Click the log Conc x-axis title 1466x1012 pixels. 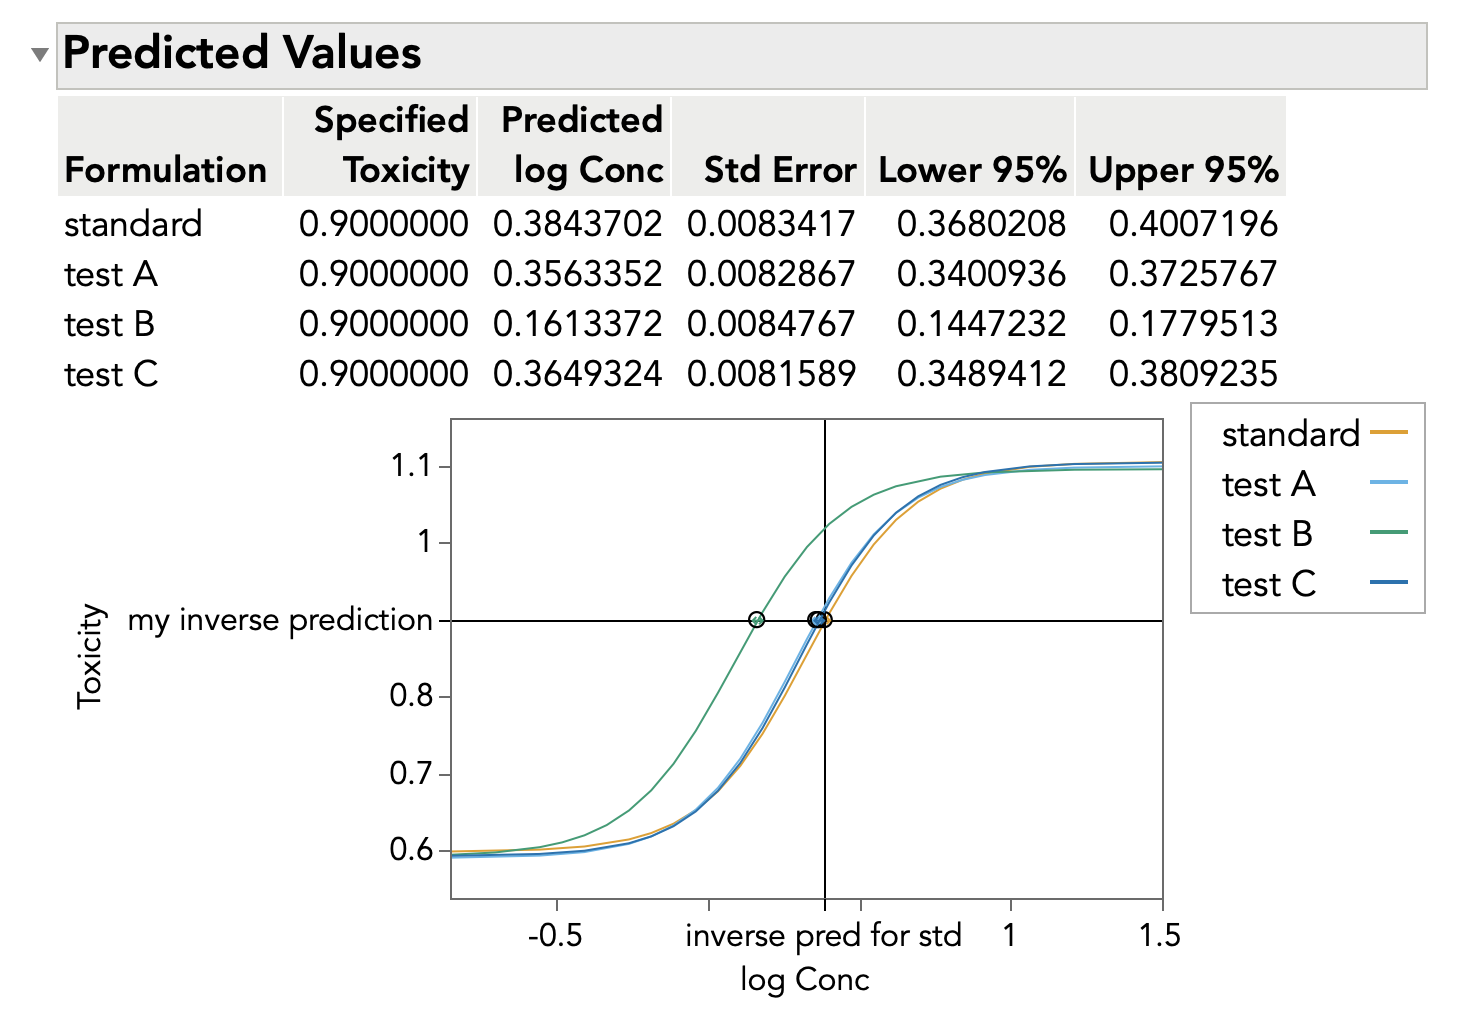805,979
